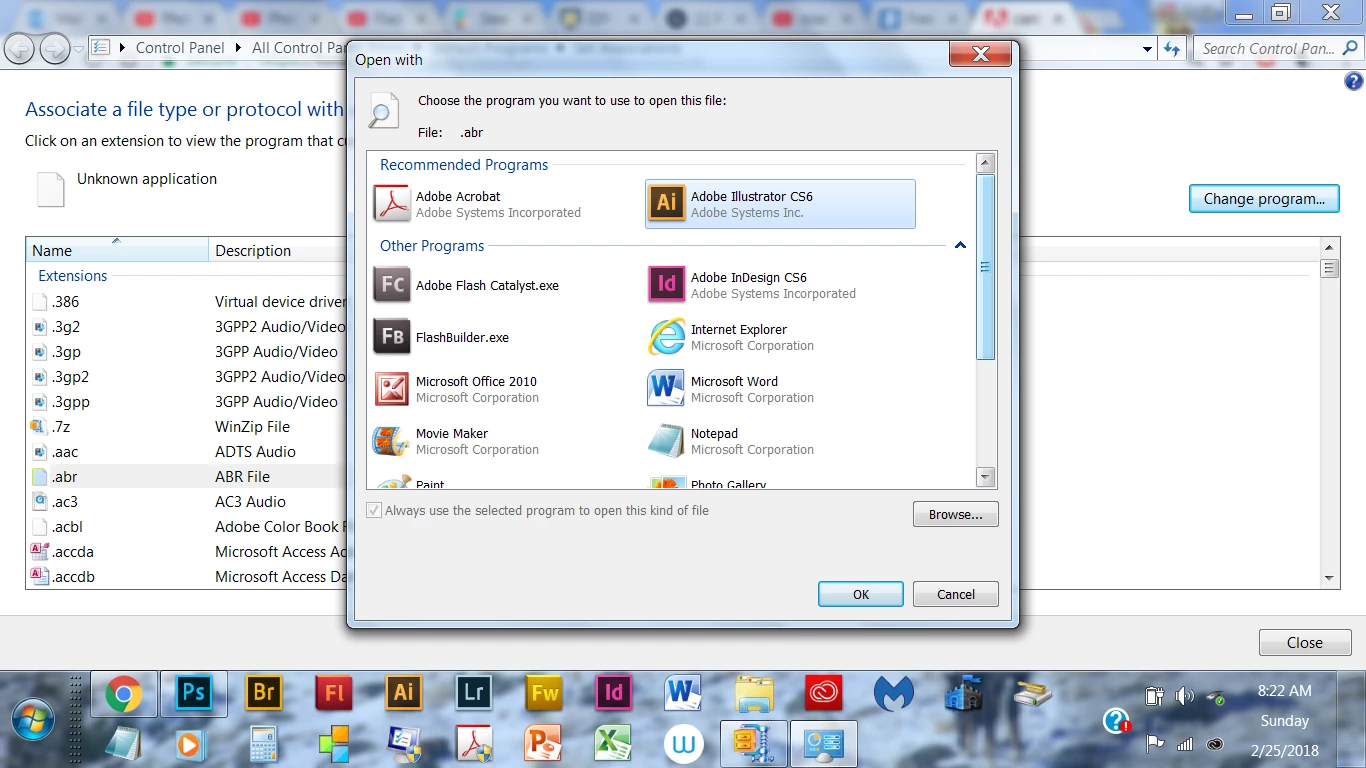Click Control Panel breadcrumb arrow

tap(239, 48)
